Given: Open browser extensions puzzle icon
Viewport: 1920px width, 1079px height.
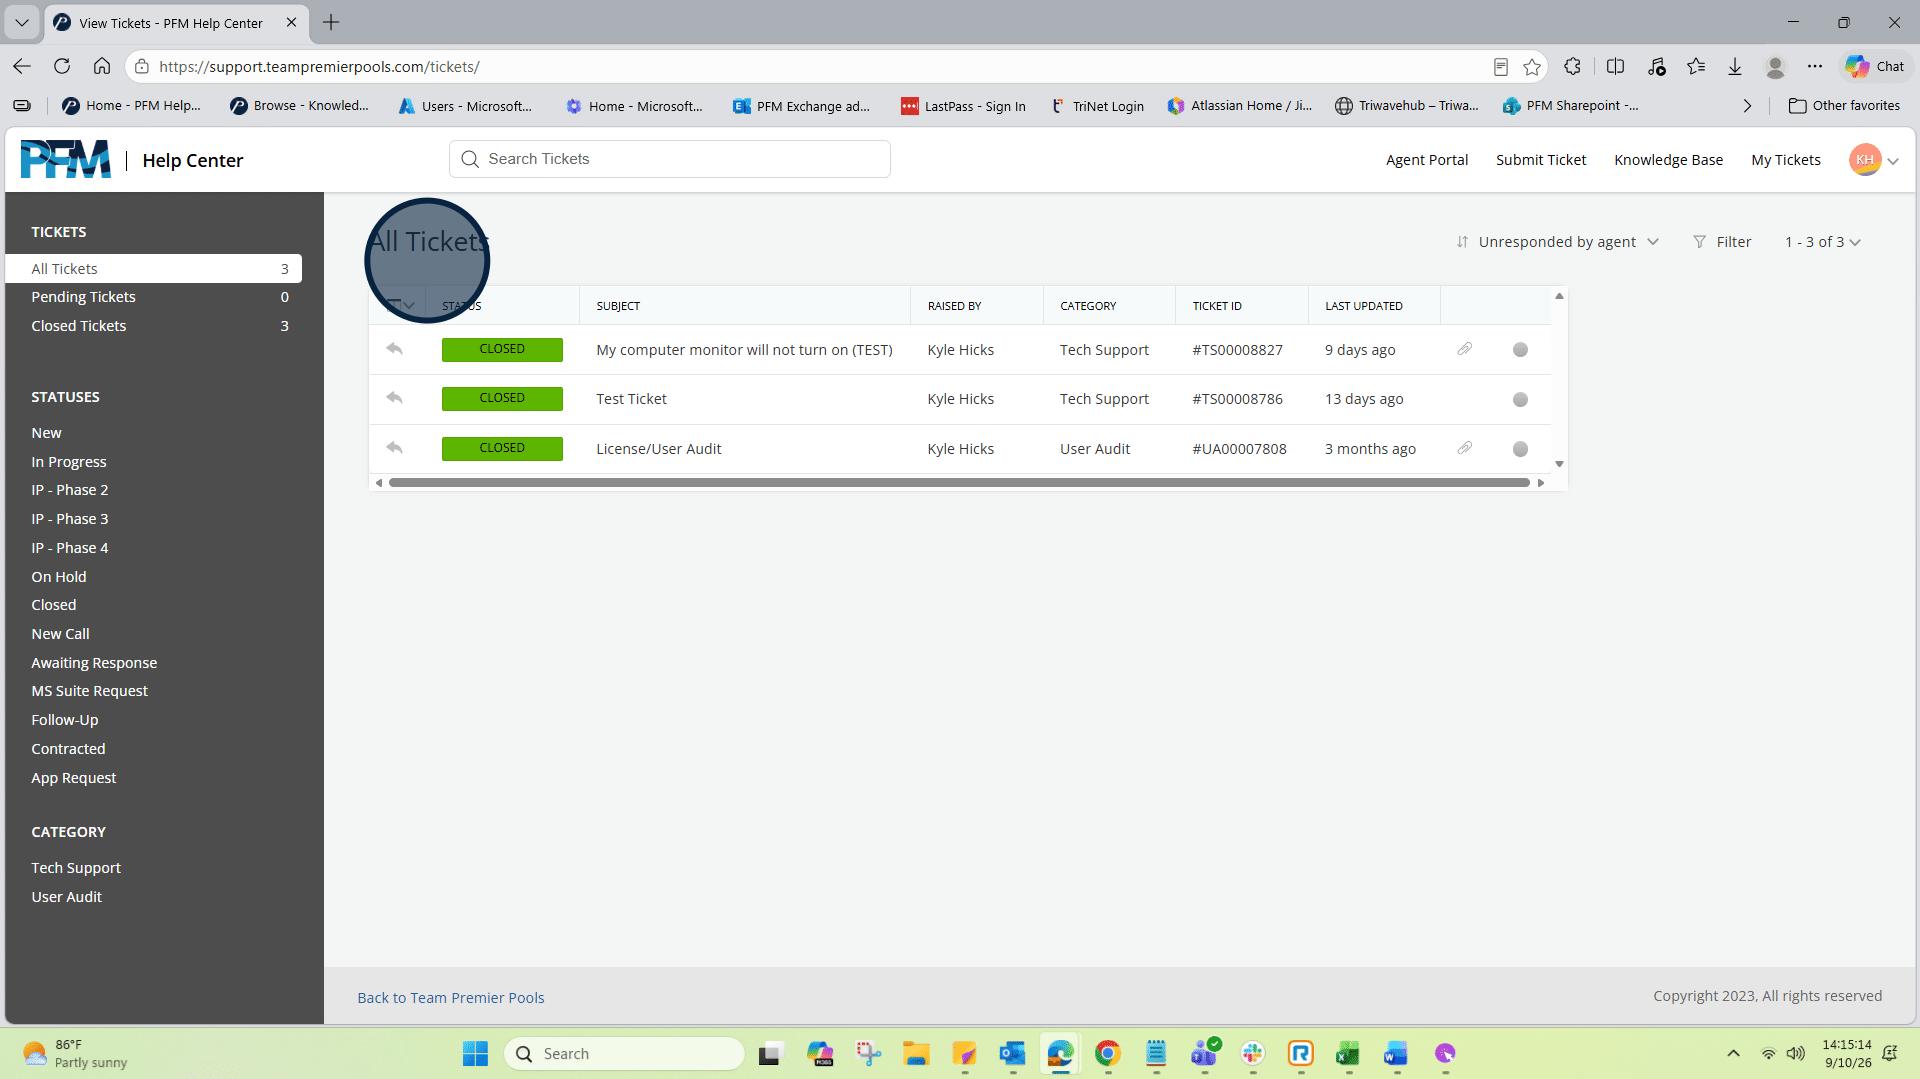Looking at the screenshot, I should [1573, 66].
